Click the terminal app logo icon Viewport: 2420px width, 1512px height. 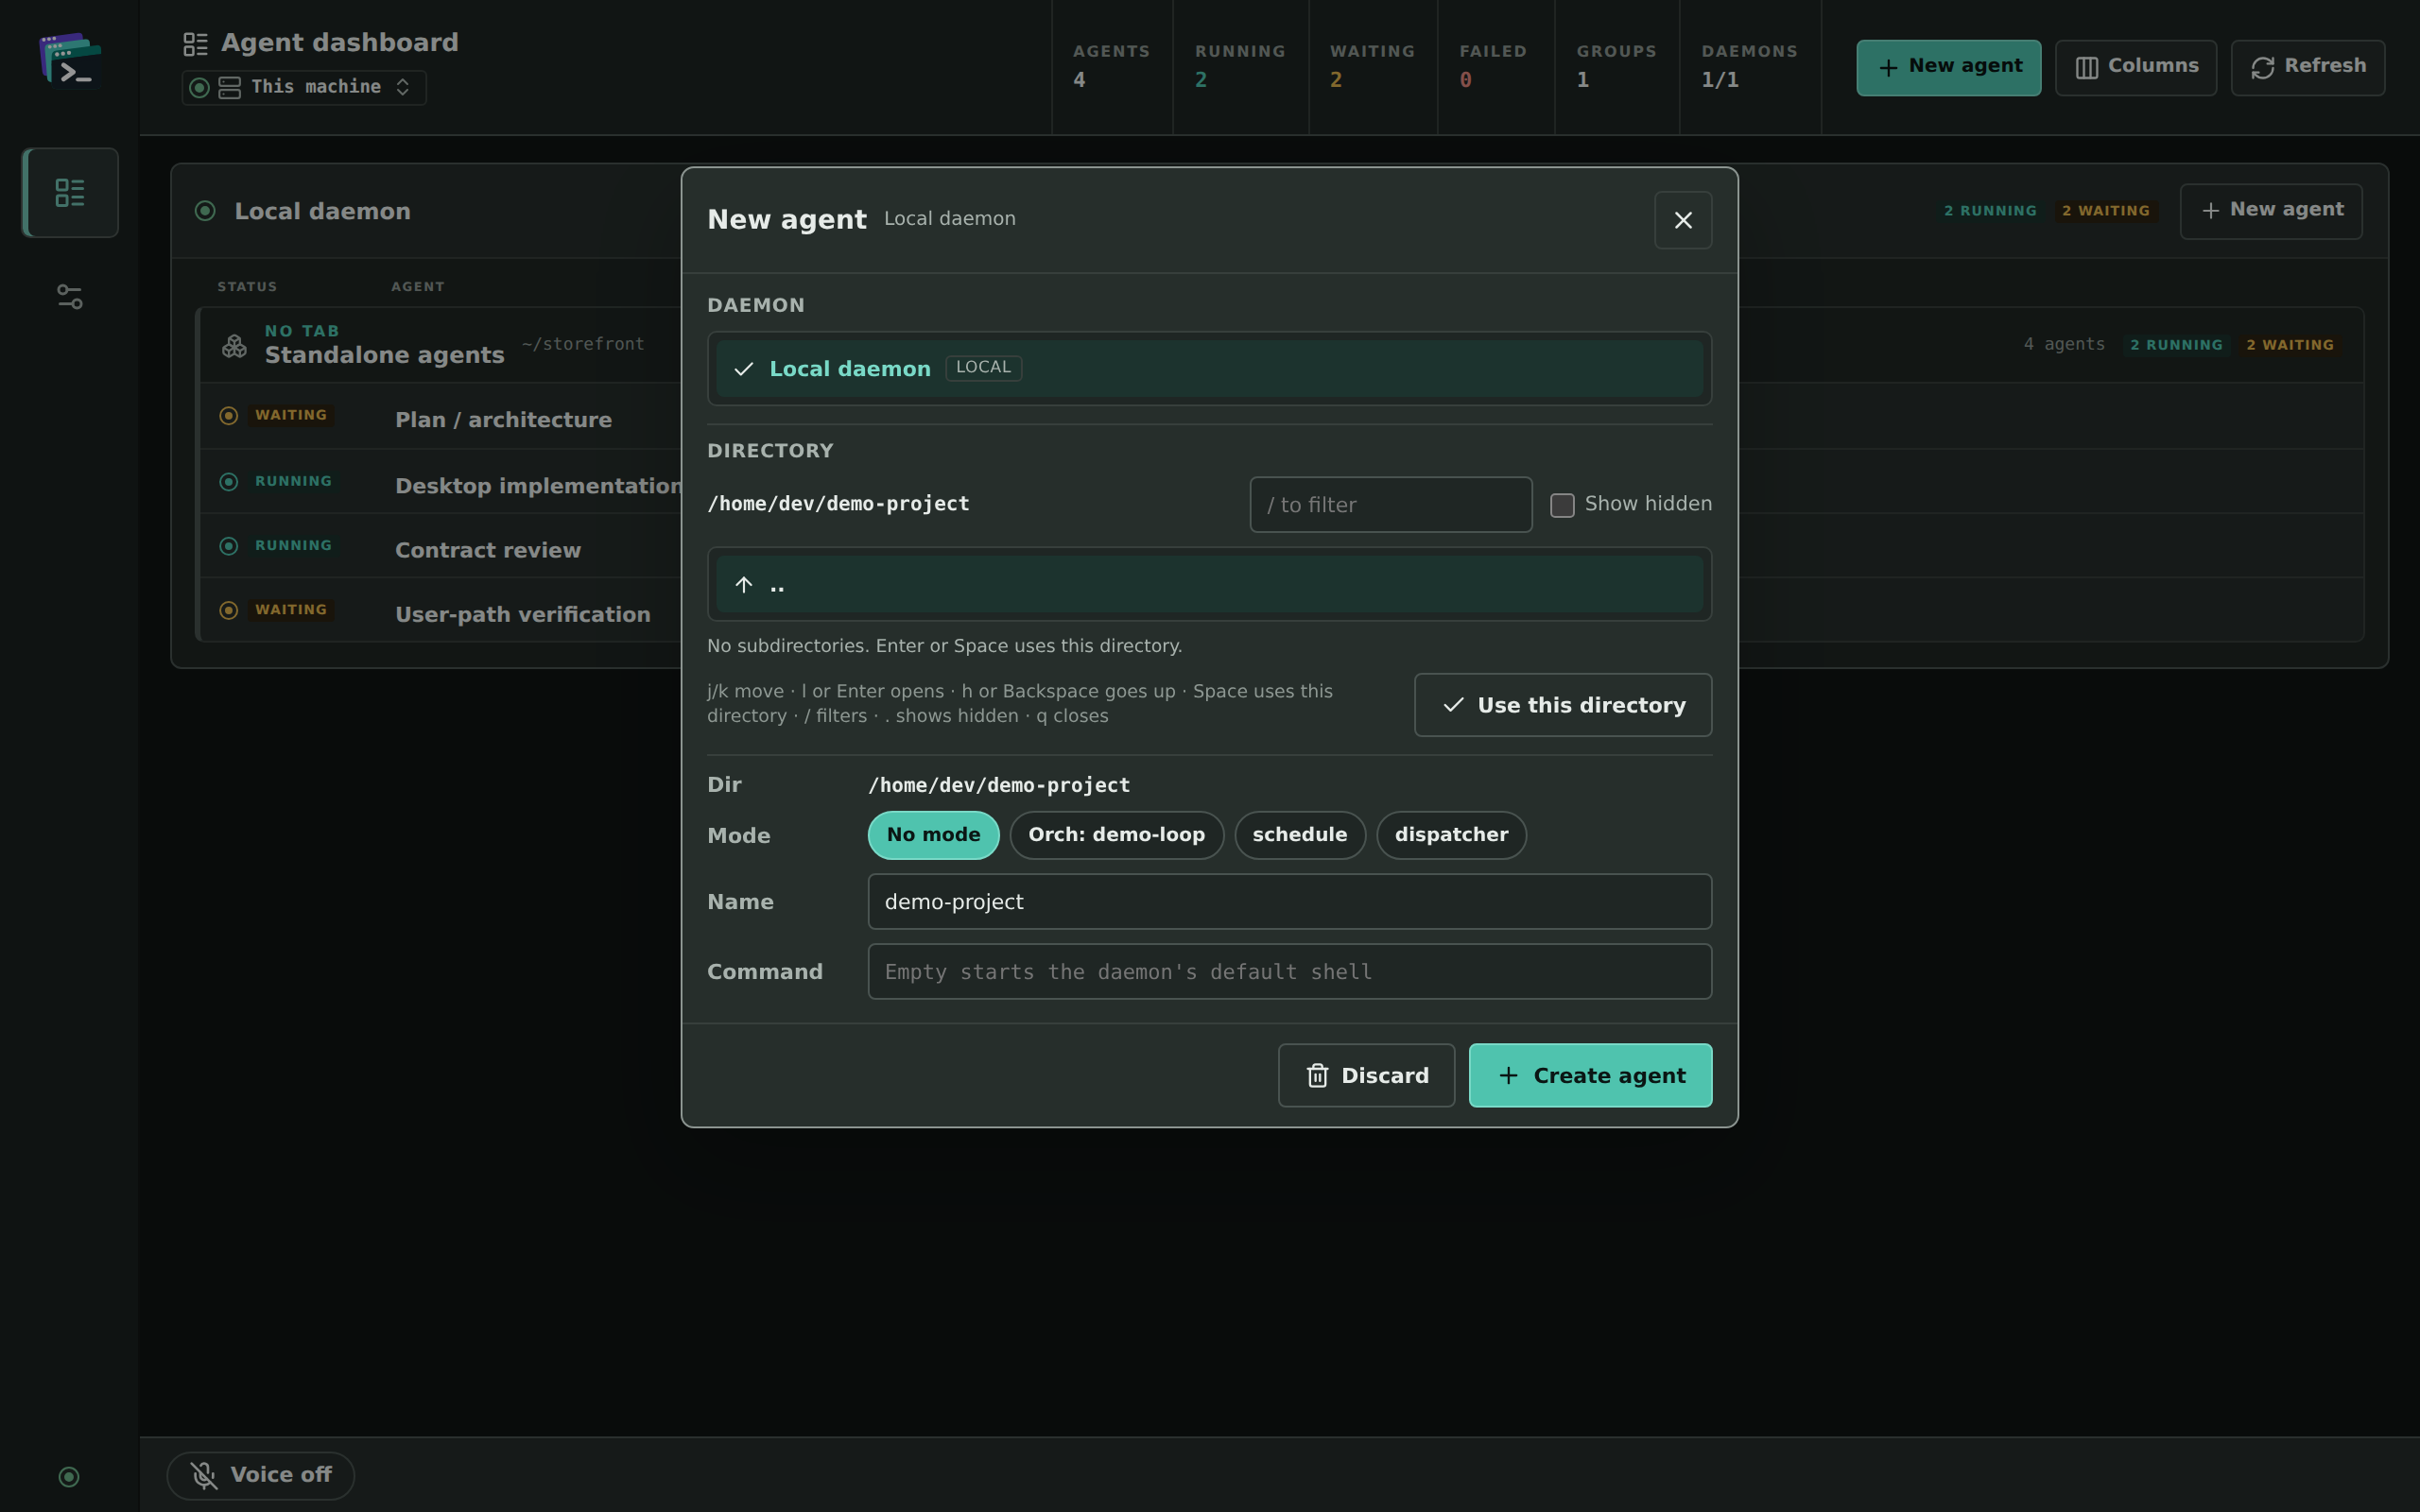coord(70,60)
